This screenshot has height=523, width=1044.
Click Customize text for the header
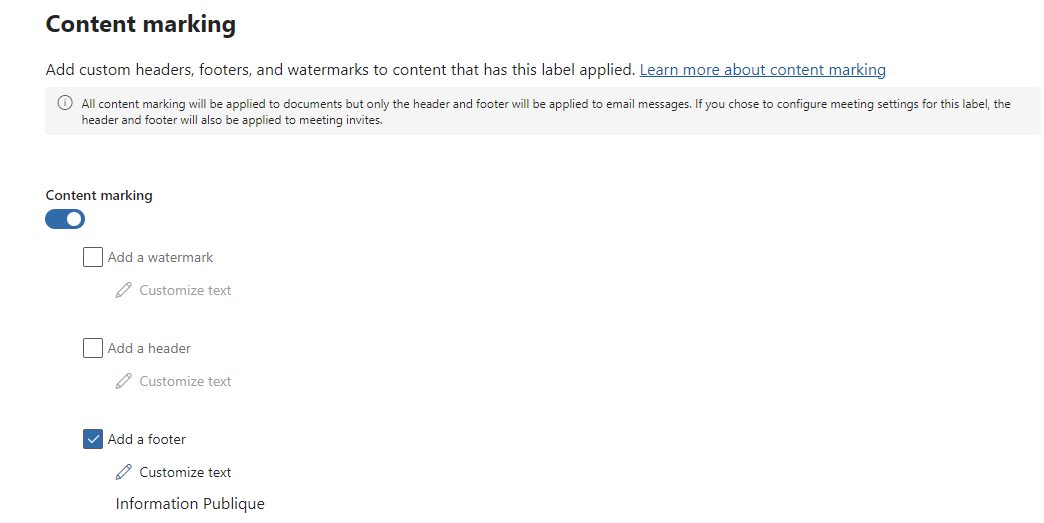coord(185,382)
